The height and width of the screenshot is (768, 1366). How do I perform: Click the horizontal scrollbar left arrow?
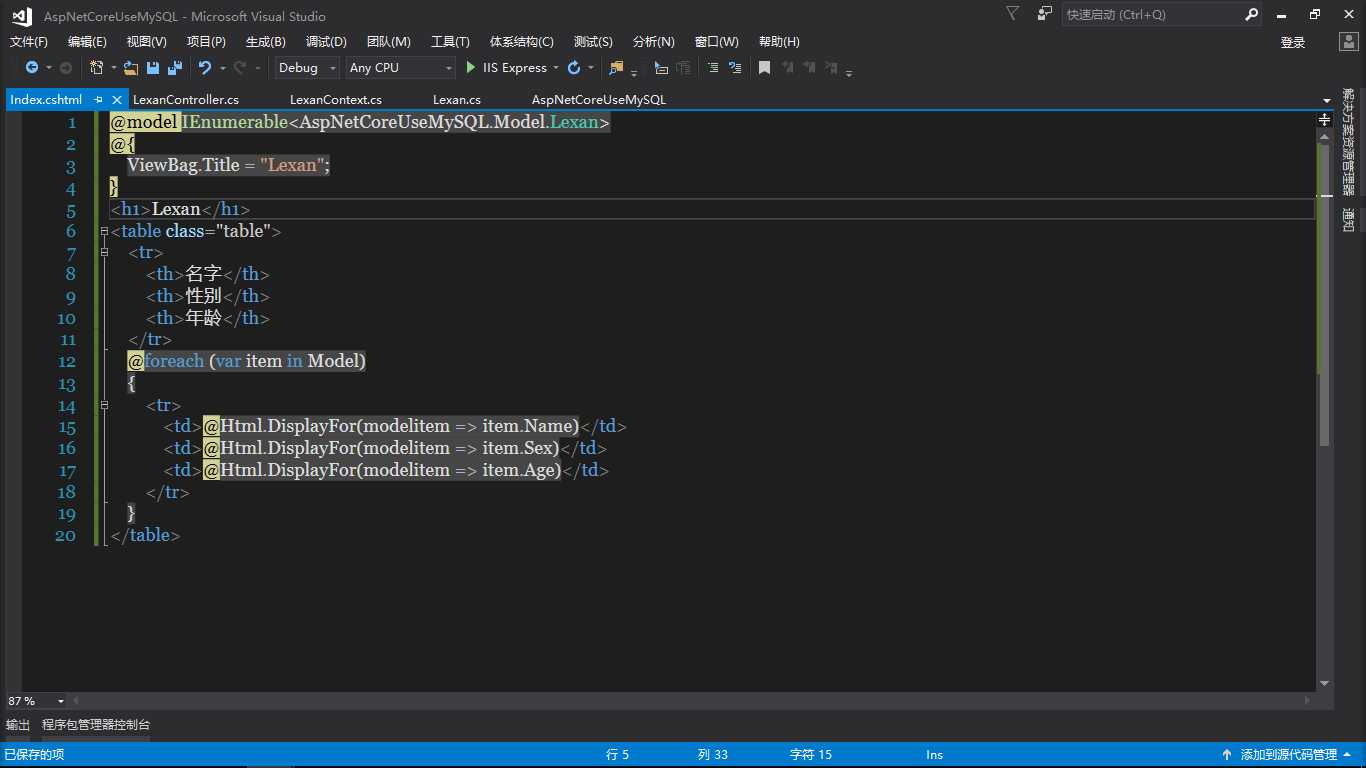(76, 701)
